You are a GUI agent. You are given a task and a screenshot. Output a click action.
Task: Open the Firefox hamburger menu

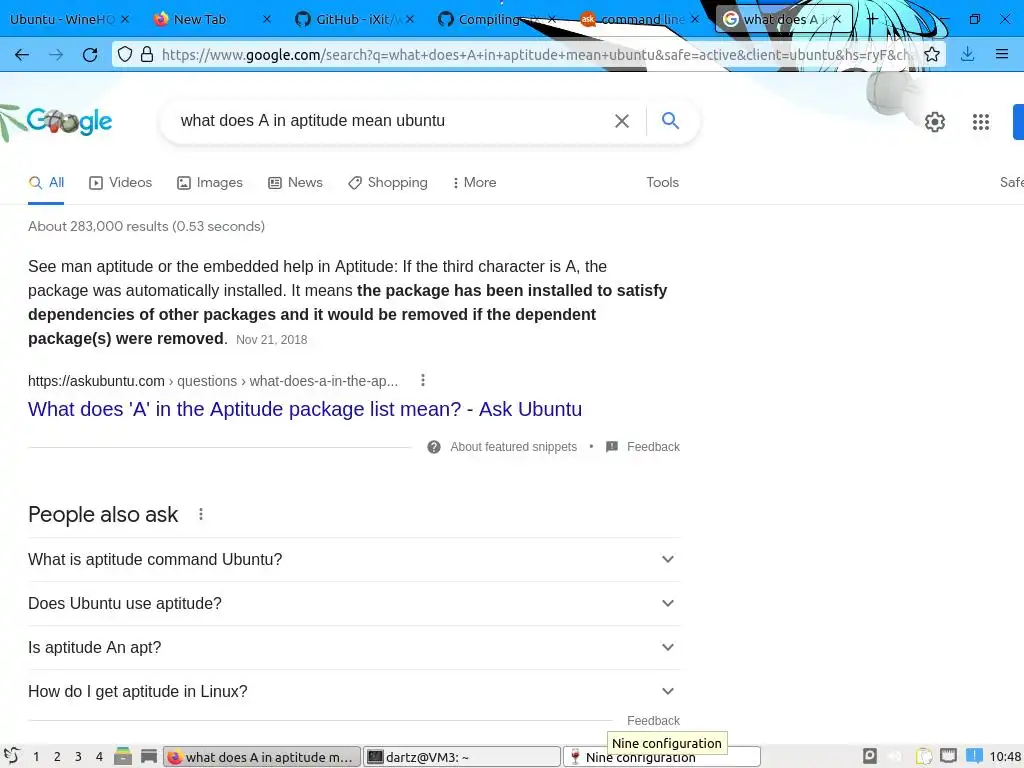pyautogui.click(x=1002, y=54)
